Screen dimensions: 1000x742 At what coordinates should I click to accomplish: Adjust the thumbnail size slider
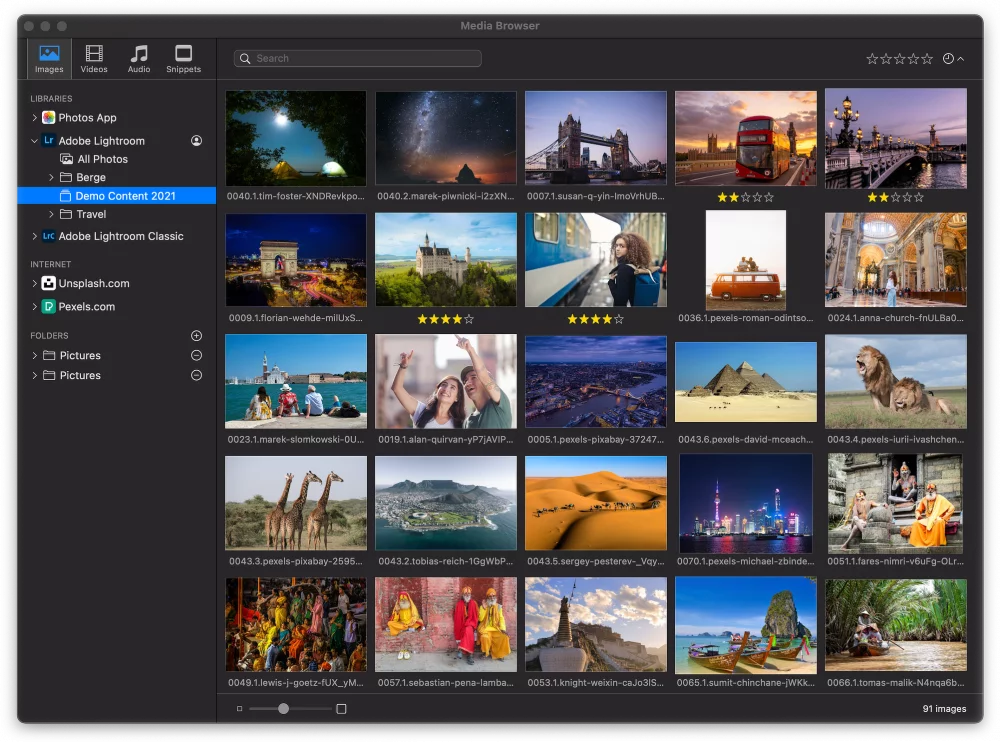point(284,709)
